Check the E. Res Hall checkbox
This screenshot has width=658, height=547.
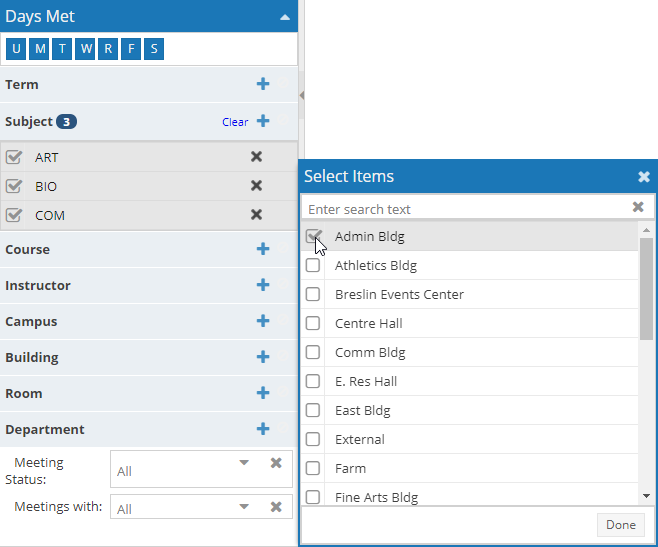[313, 381]
